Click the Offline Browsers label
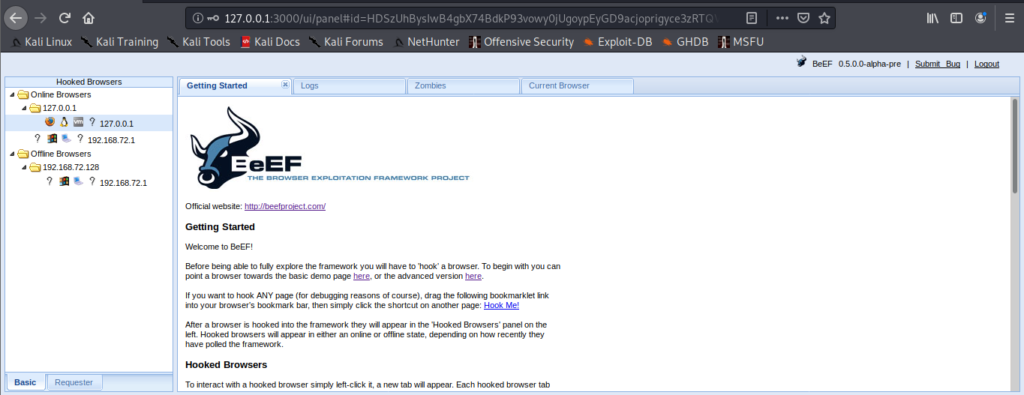The width and height of the screenshot is (1024, 395). [61, 154]
